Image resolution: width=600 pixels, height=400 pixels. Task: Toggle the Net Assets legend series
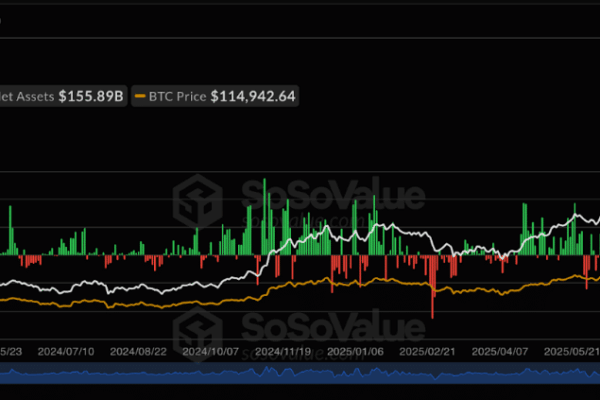30,97
